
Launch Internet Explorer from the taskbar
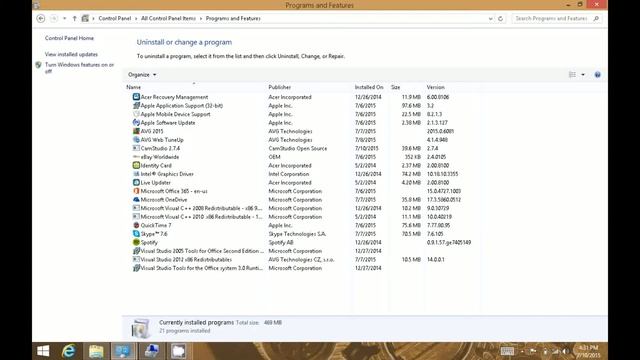(69, 351)
